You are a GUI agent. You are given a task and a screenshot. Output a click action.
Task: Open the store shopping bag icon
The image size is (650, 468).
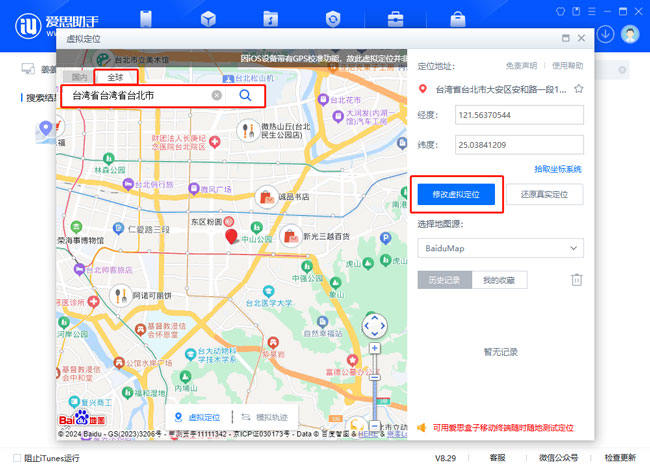tap(458, 19)
